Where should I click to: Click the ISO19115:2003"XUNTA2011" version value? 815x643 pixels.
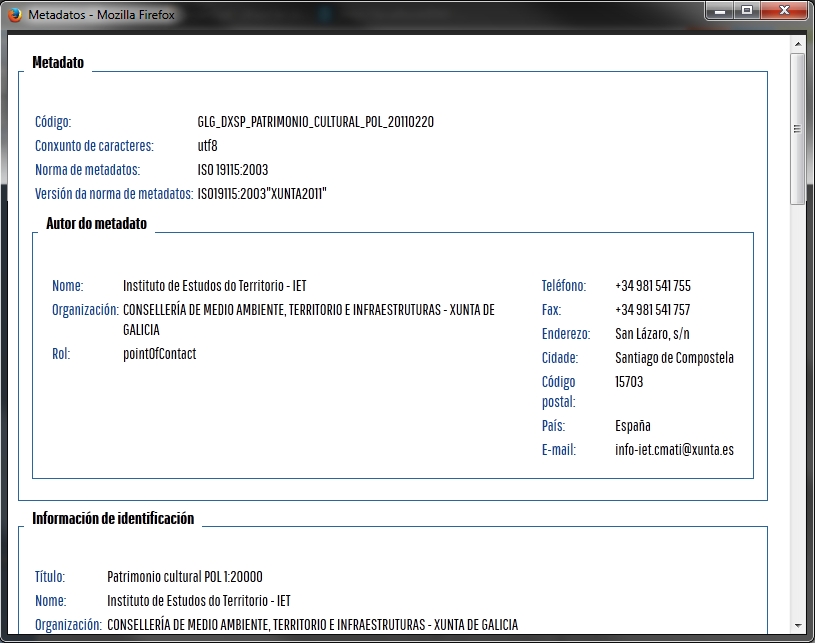[262, 193]
